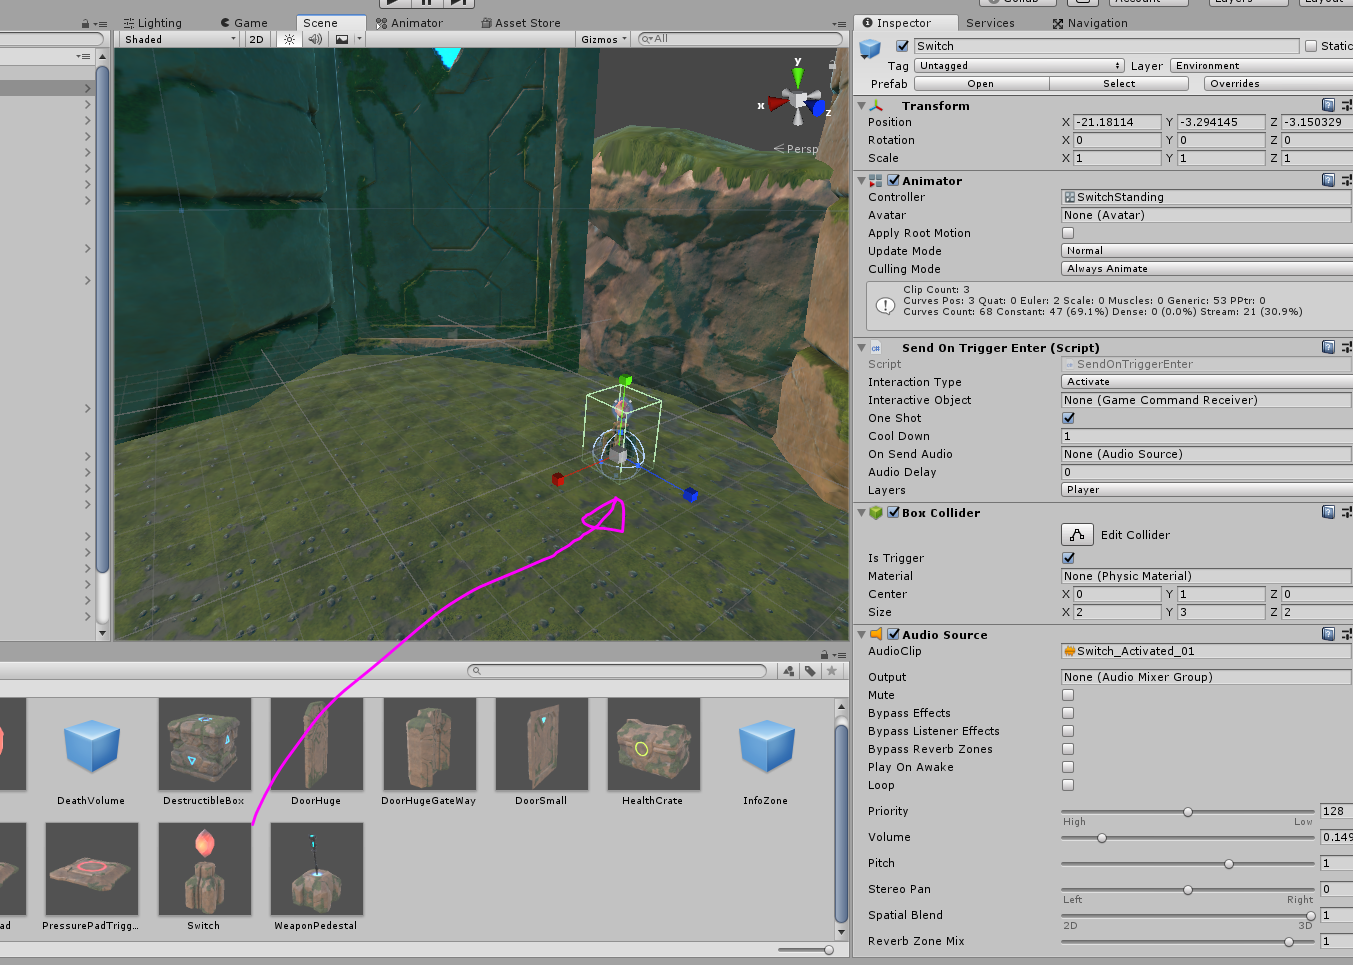Viewport: 1353px width, 965px height.
Task: Click the Position X input field
Action: click(1117, 122)
